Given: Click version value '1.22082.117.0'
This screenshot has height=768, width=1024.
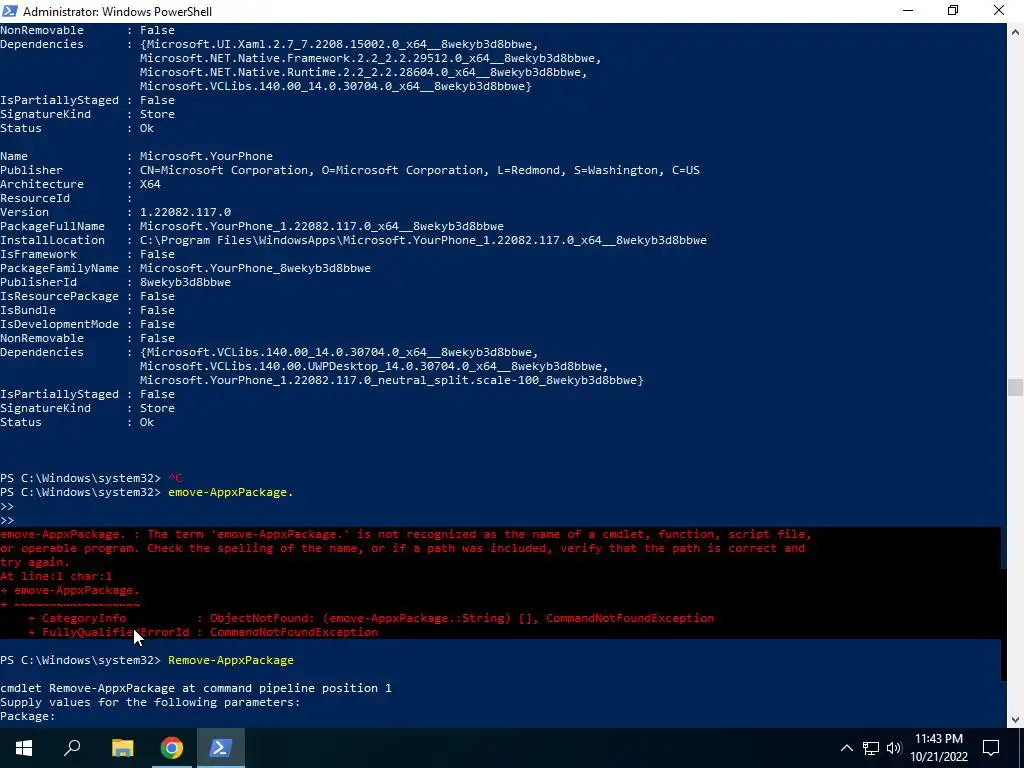Looking at the screenshot, I should pos(185,212).
